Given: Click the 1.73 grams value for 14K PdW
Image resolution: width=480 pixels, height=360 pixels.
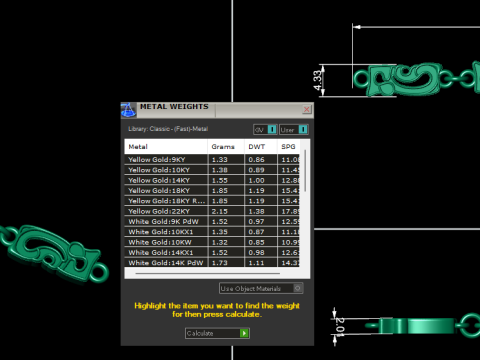Looking at the screenshot, I should [x=220, y=262].
